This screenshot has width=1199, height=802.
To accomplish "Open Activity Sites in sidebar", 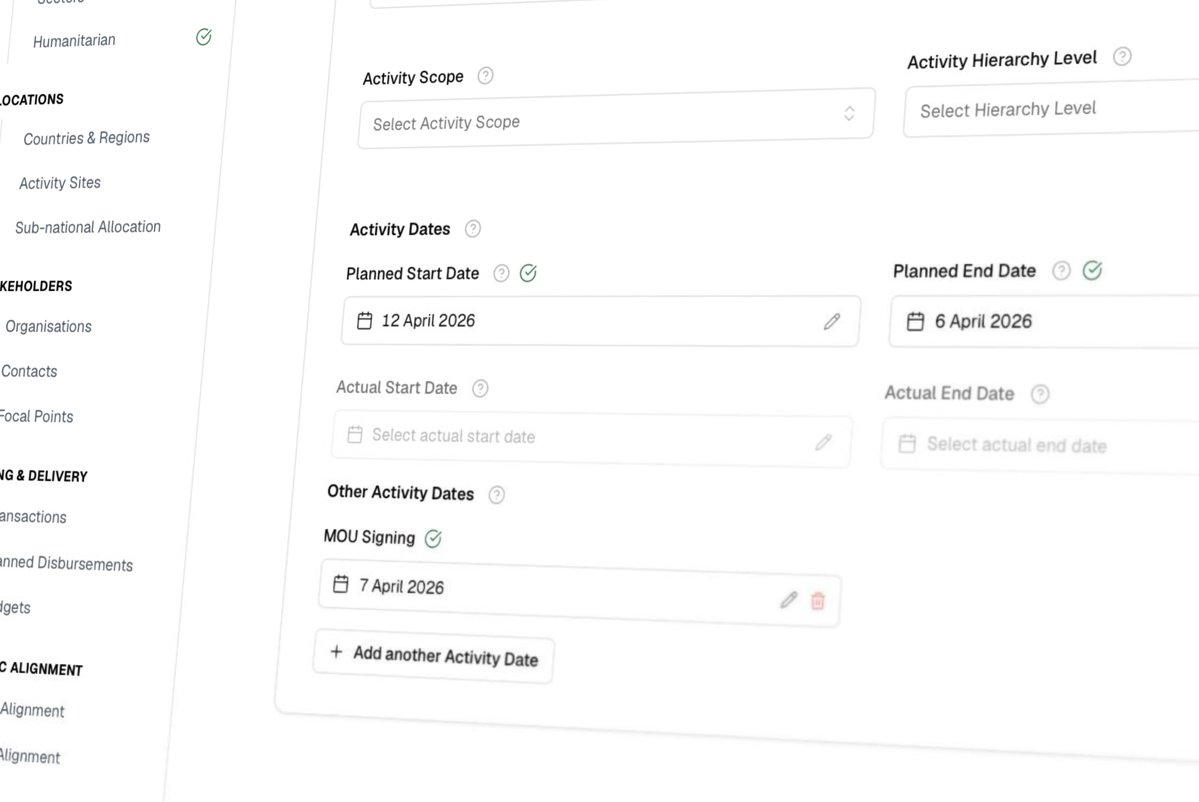I will click(60, 183).
